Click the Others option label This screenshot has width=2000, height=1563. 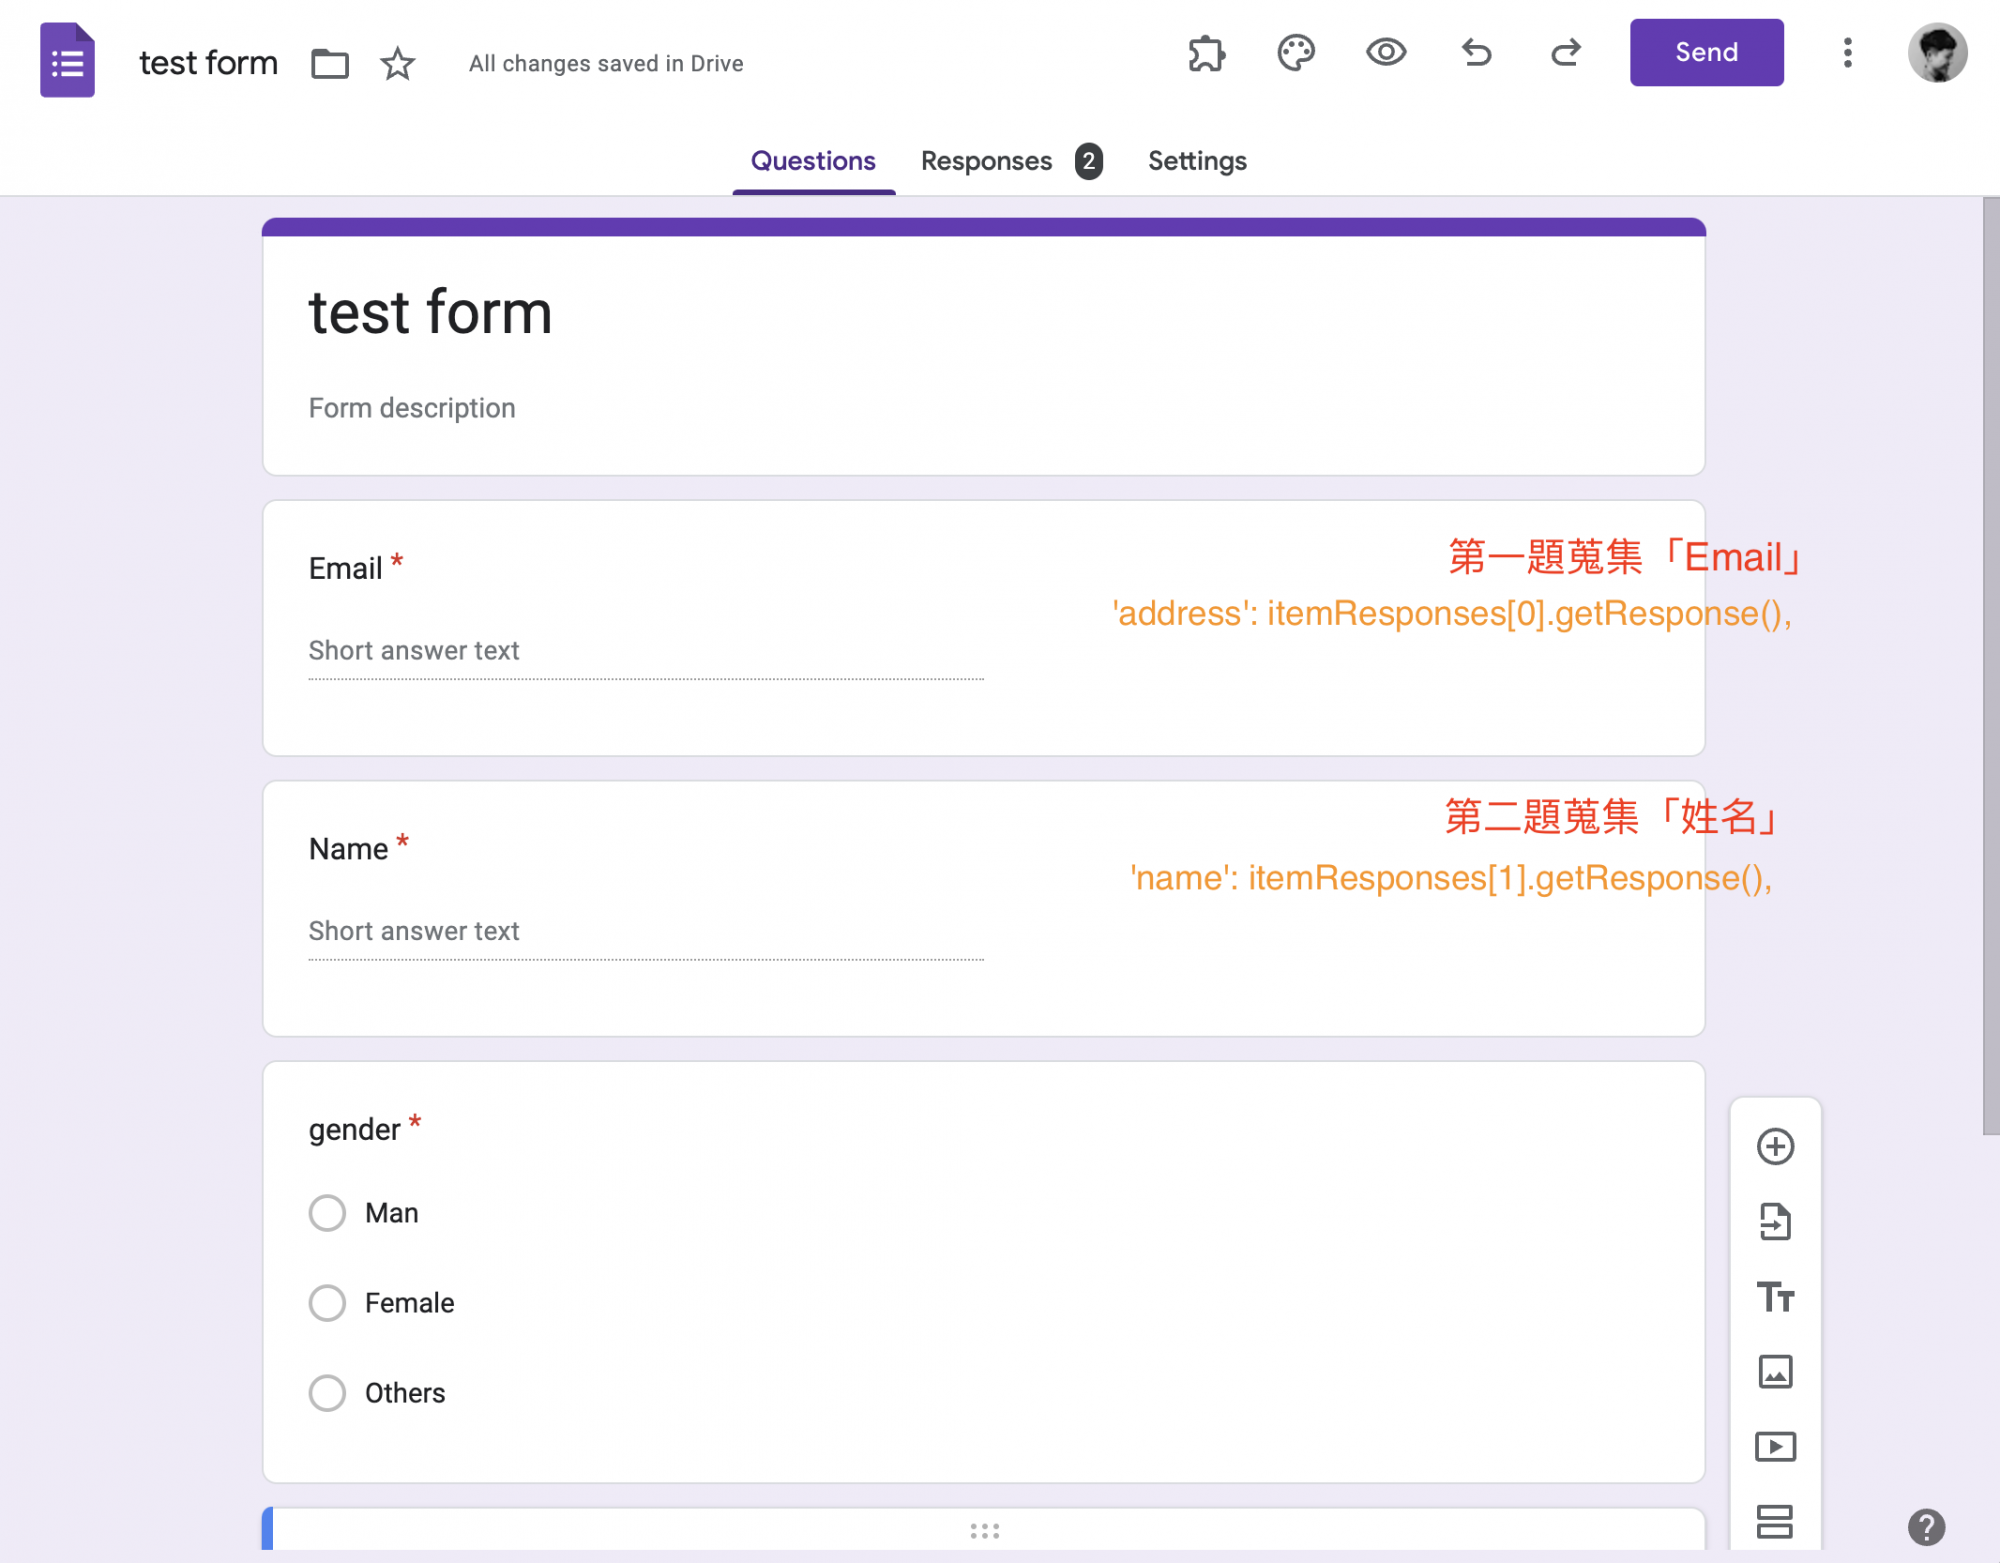(405, 1393)
